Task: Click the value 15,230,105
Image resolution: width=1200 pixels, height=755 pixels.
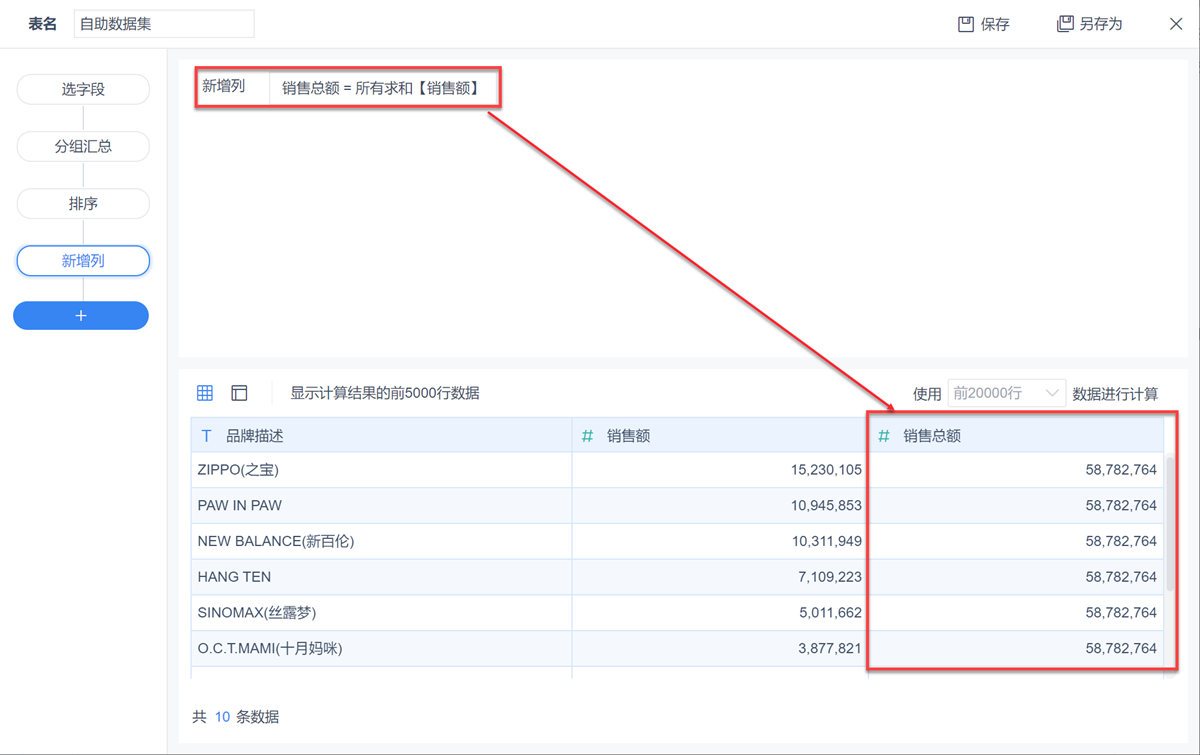Action: pos(826,470)
